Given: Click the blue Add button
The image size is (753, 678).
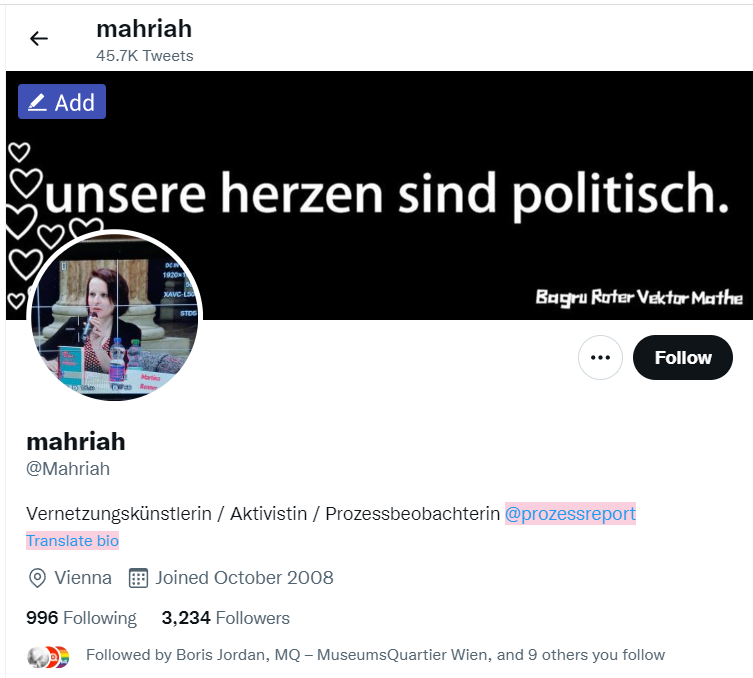Looking at the screenshot, I should pyautogui.click(x=62, y=102).
